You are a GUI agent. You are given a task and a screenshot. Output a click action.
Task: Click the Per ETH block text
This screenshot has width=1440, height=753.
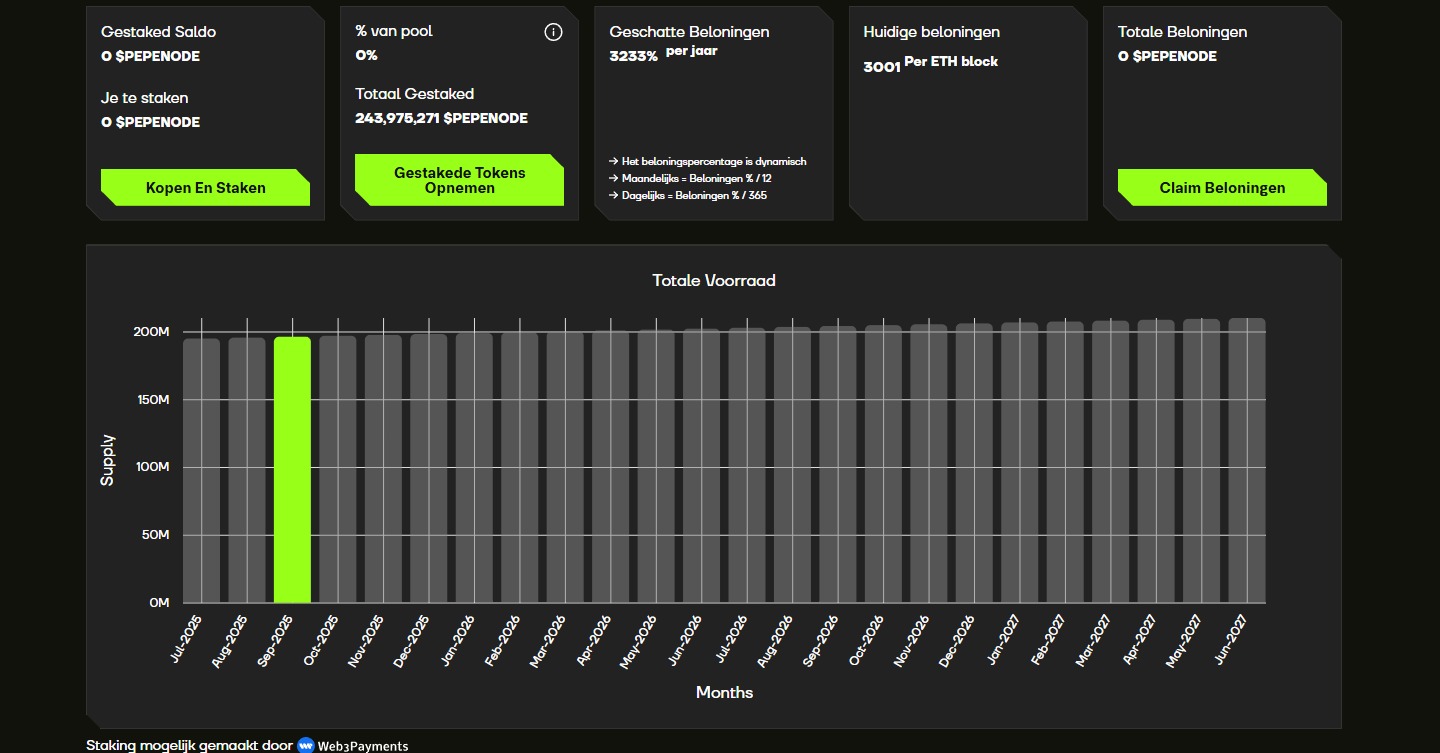point(951,61)
